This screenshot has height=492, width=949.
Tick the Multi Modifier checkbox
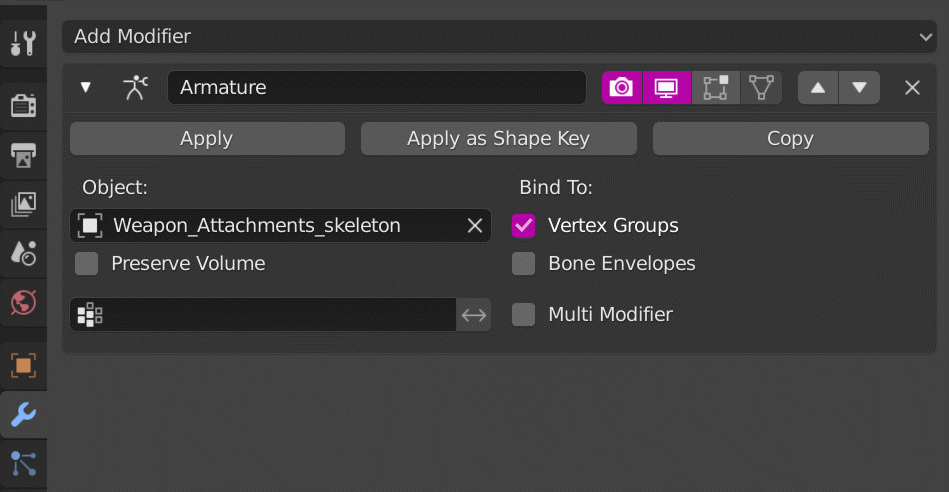coord(524,315)
